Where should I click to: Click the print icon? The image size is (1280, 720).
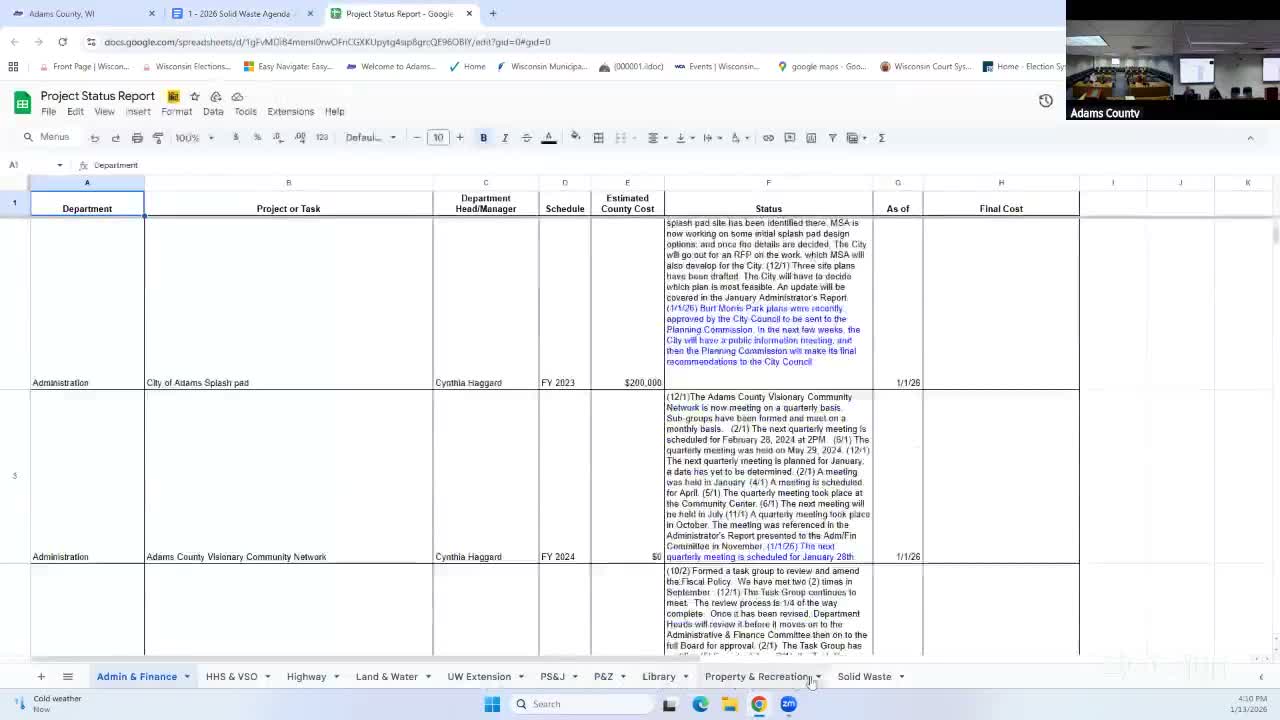click(x=137, y=138)
